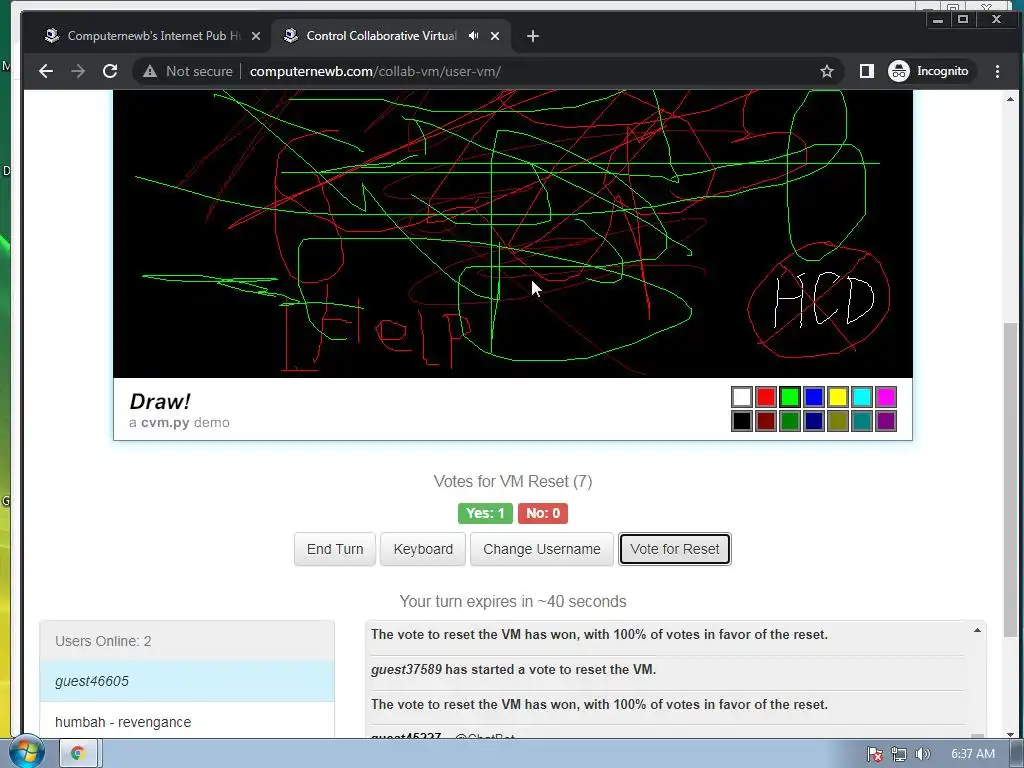Open the network tray icon
Image resolution: width=1024 pixels, height=768 pixels.
coord(899,754)
